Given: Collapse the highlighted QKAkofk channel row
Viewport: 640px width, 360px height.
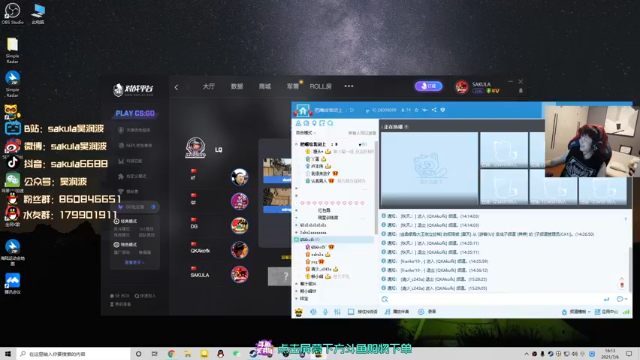Looking at the screenshot, I should (297, 240).
